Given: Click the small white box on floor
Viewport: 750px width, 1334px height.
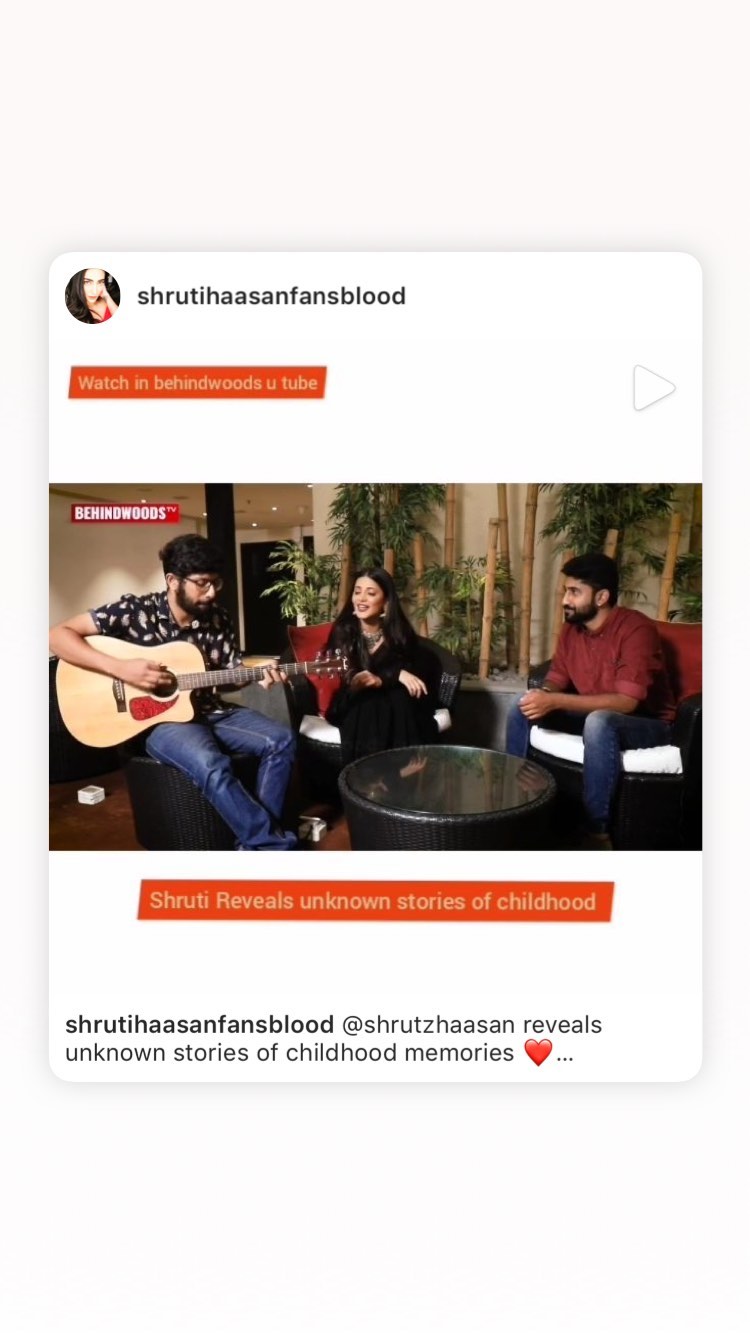Looking at the screenshot, I should pos(91,795).
